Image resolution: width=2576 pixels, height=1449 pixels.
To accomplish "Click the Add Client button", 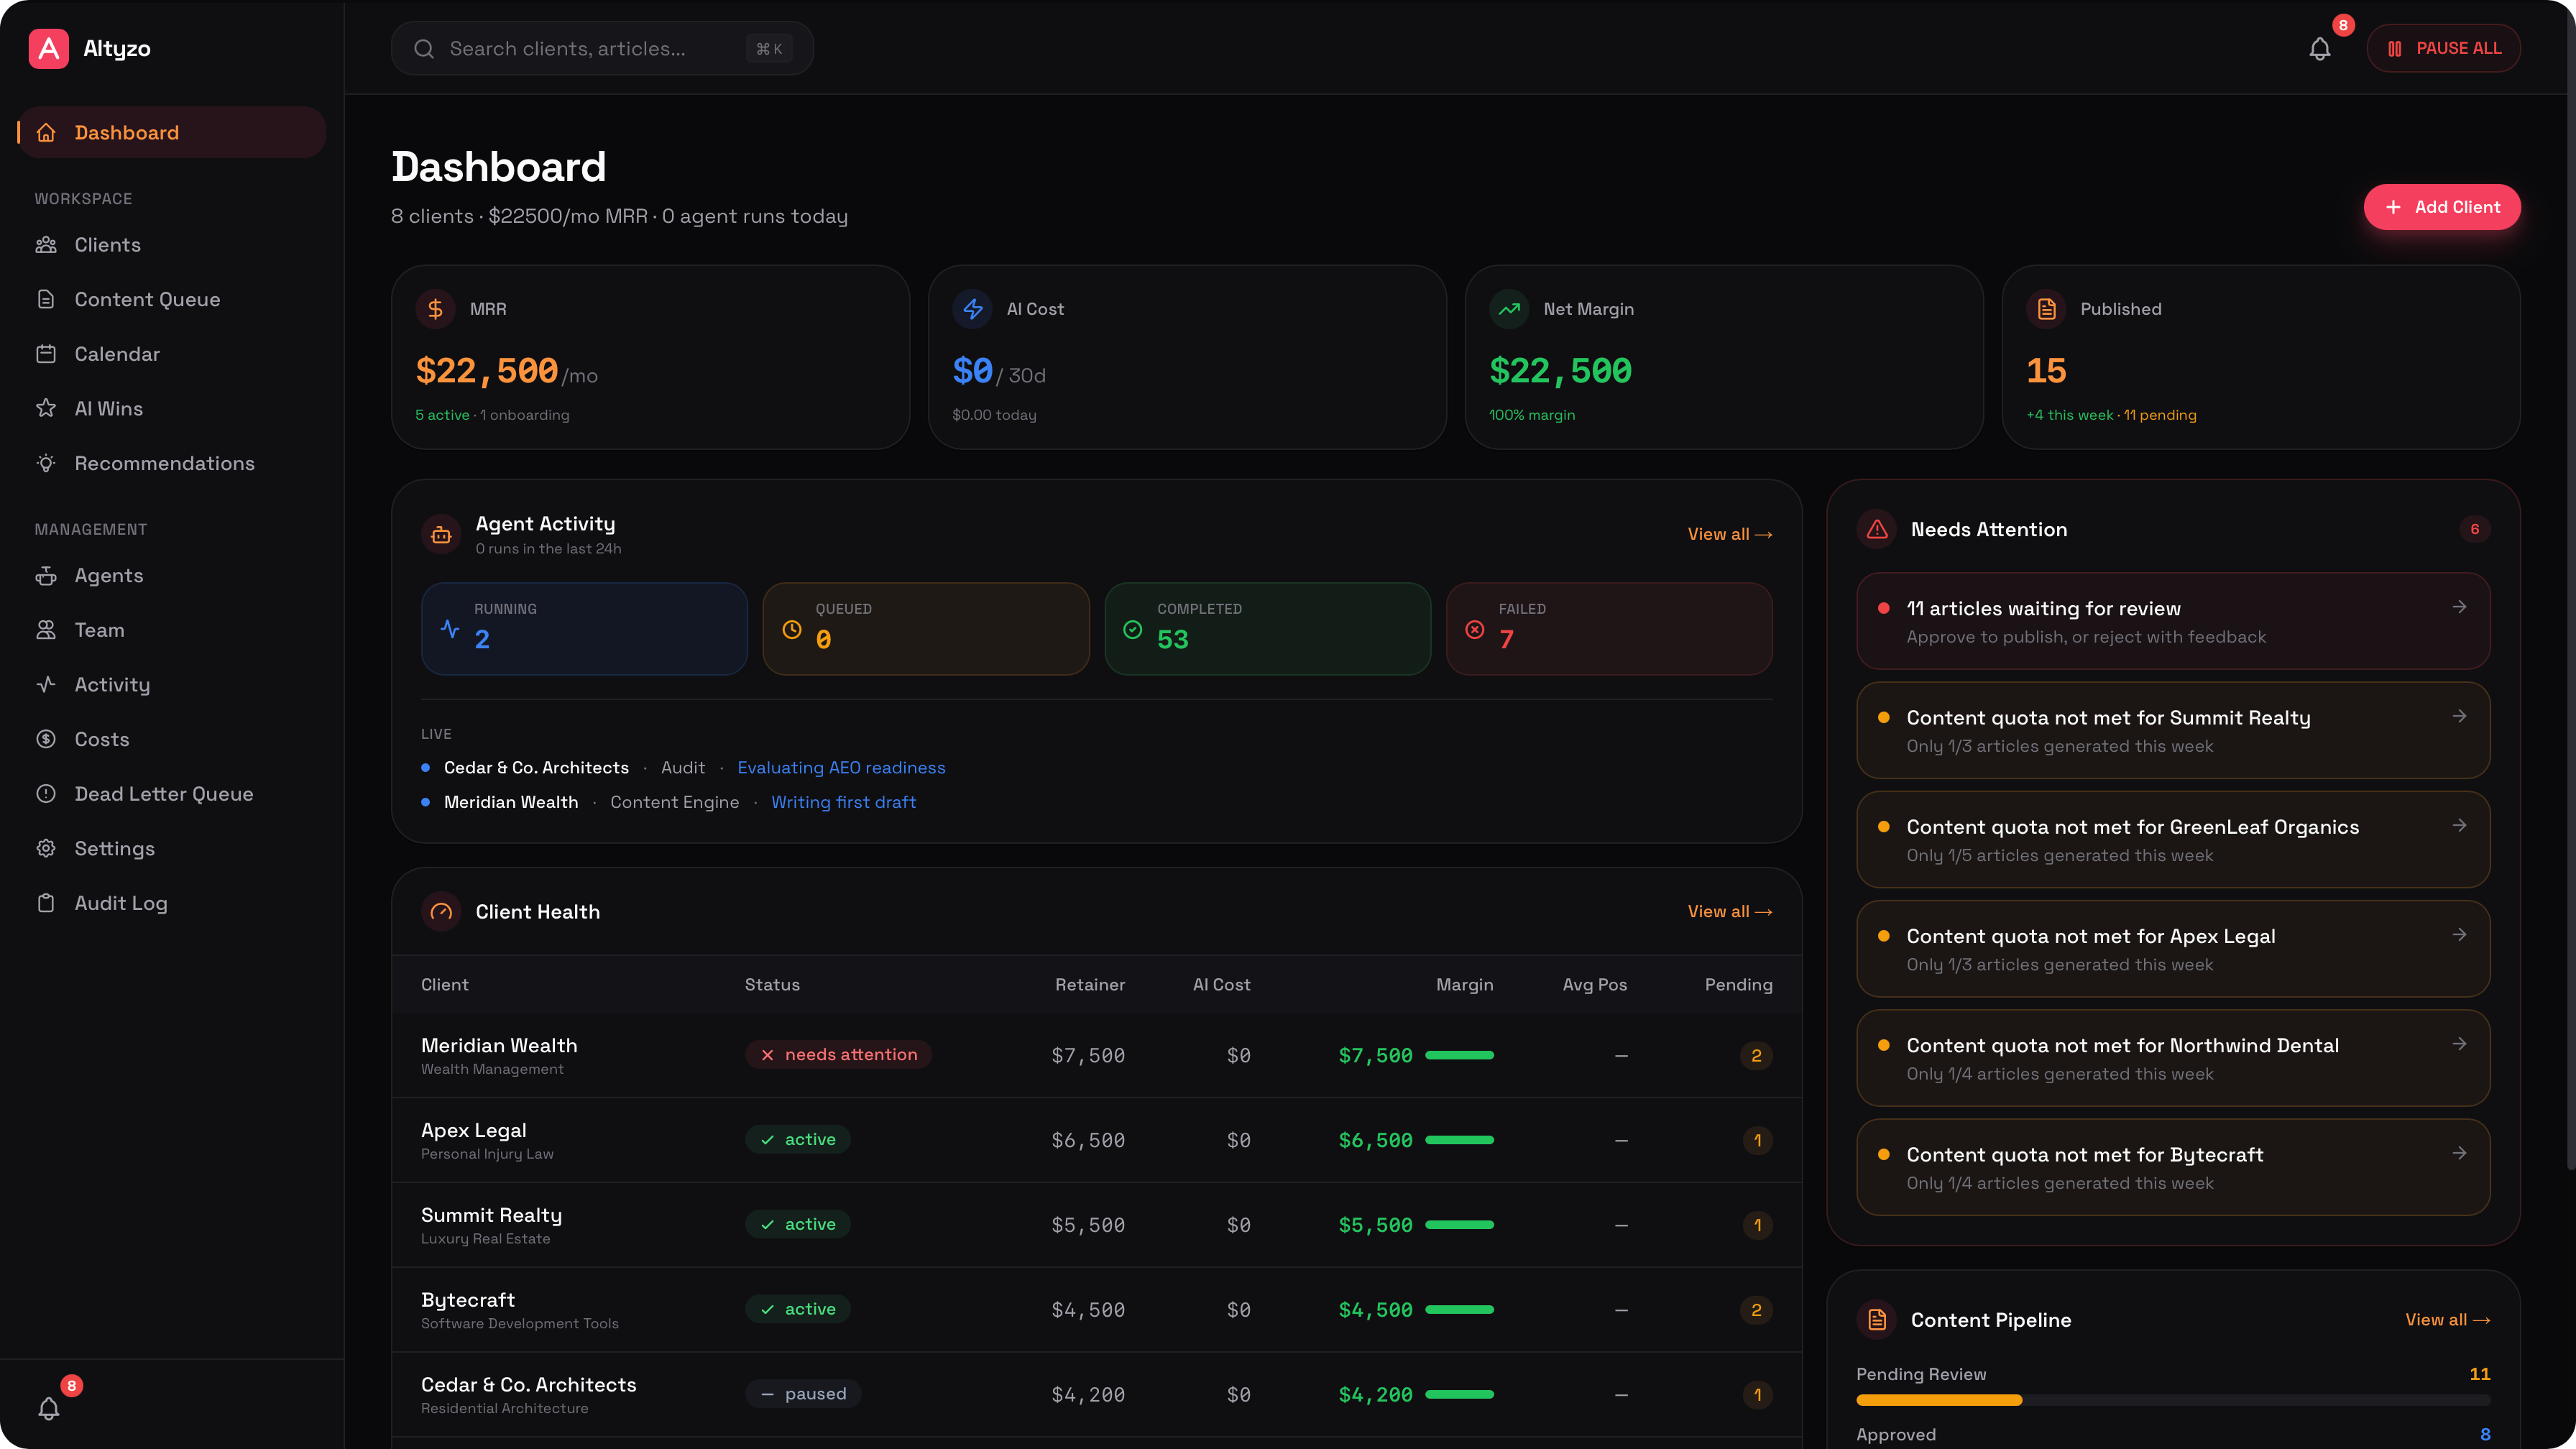I will (x=2441, y=207).
